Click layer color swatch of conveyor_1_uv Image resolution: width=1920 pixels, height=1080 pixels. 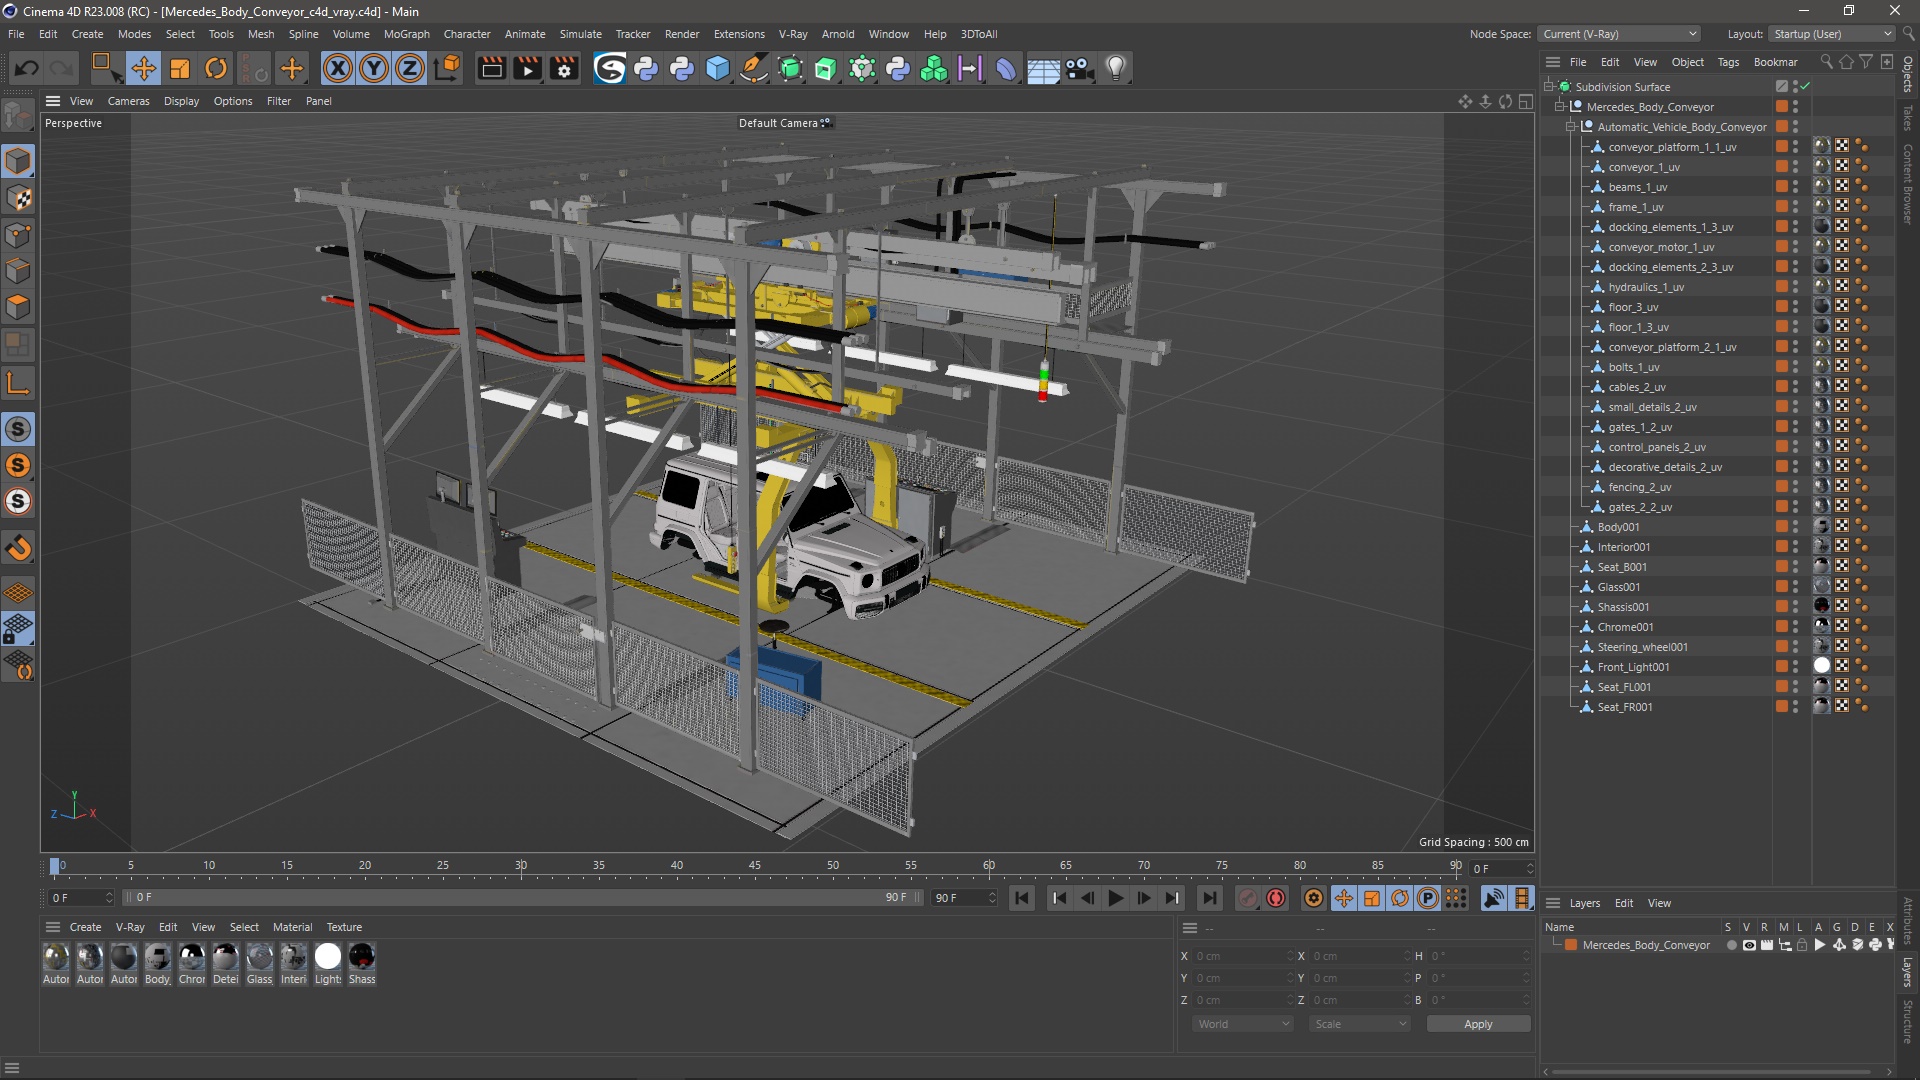(1782, 167)
